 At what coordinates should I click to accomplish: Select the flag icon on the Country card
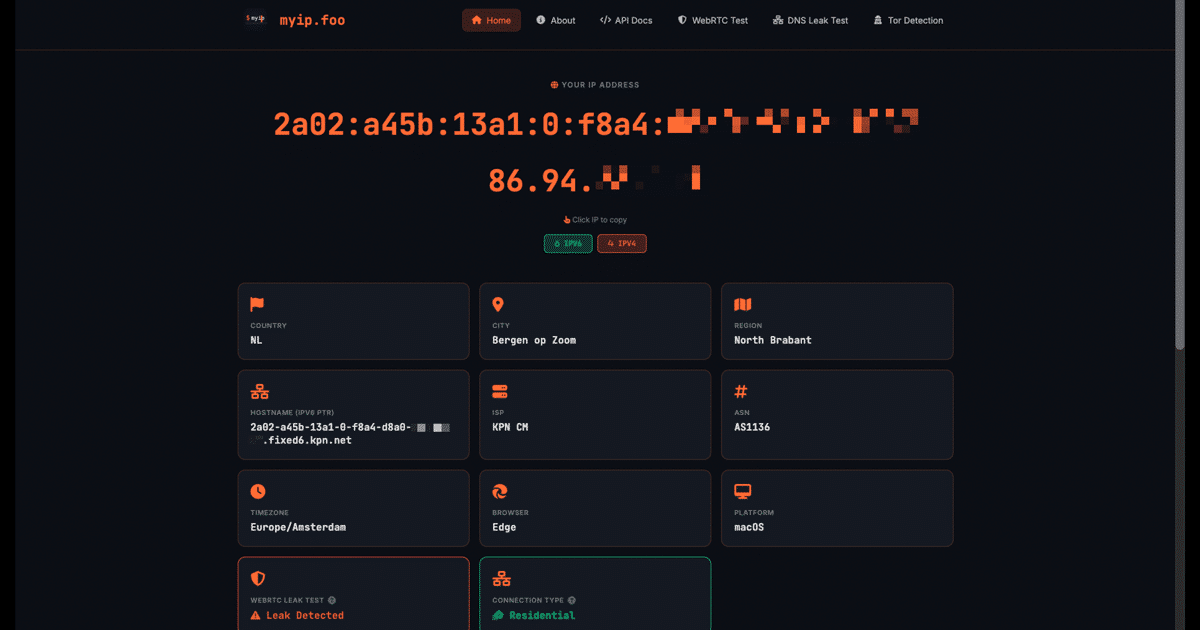[x=257, y=304]
